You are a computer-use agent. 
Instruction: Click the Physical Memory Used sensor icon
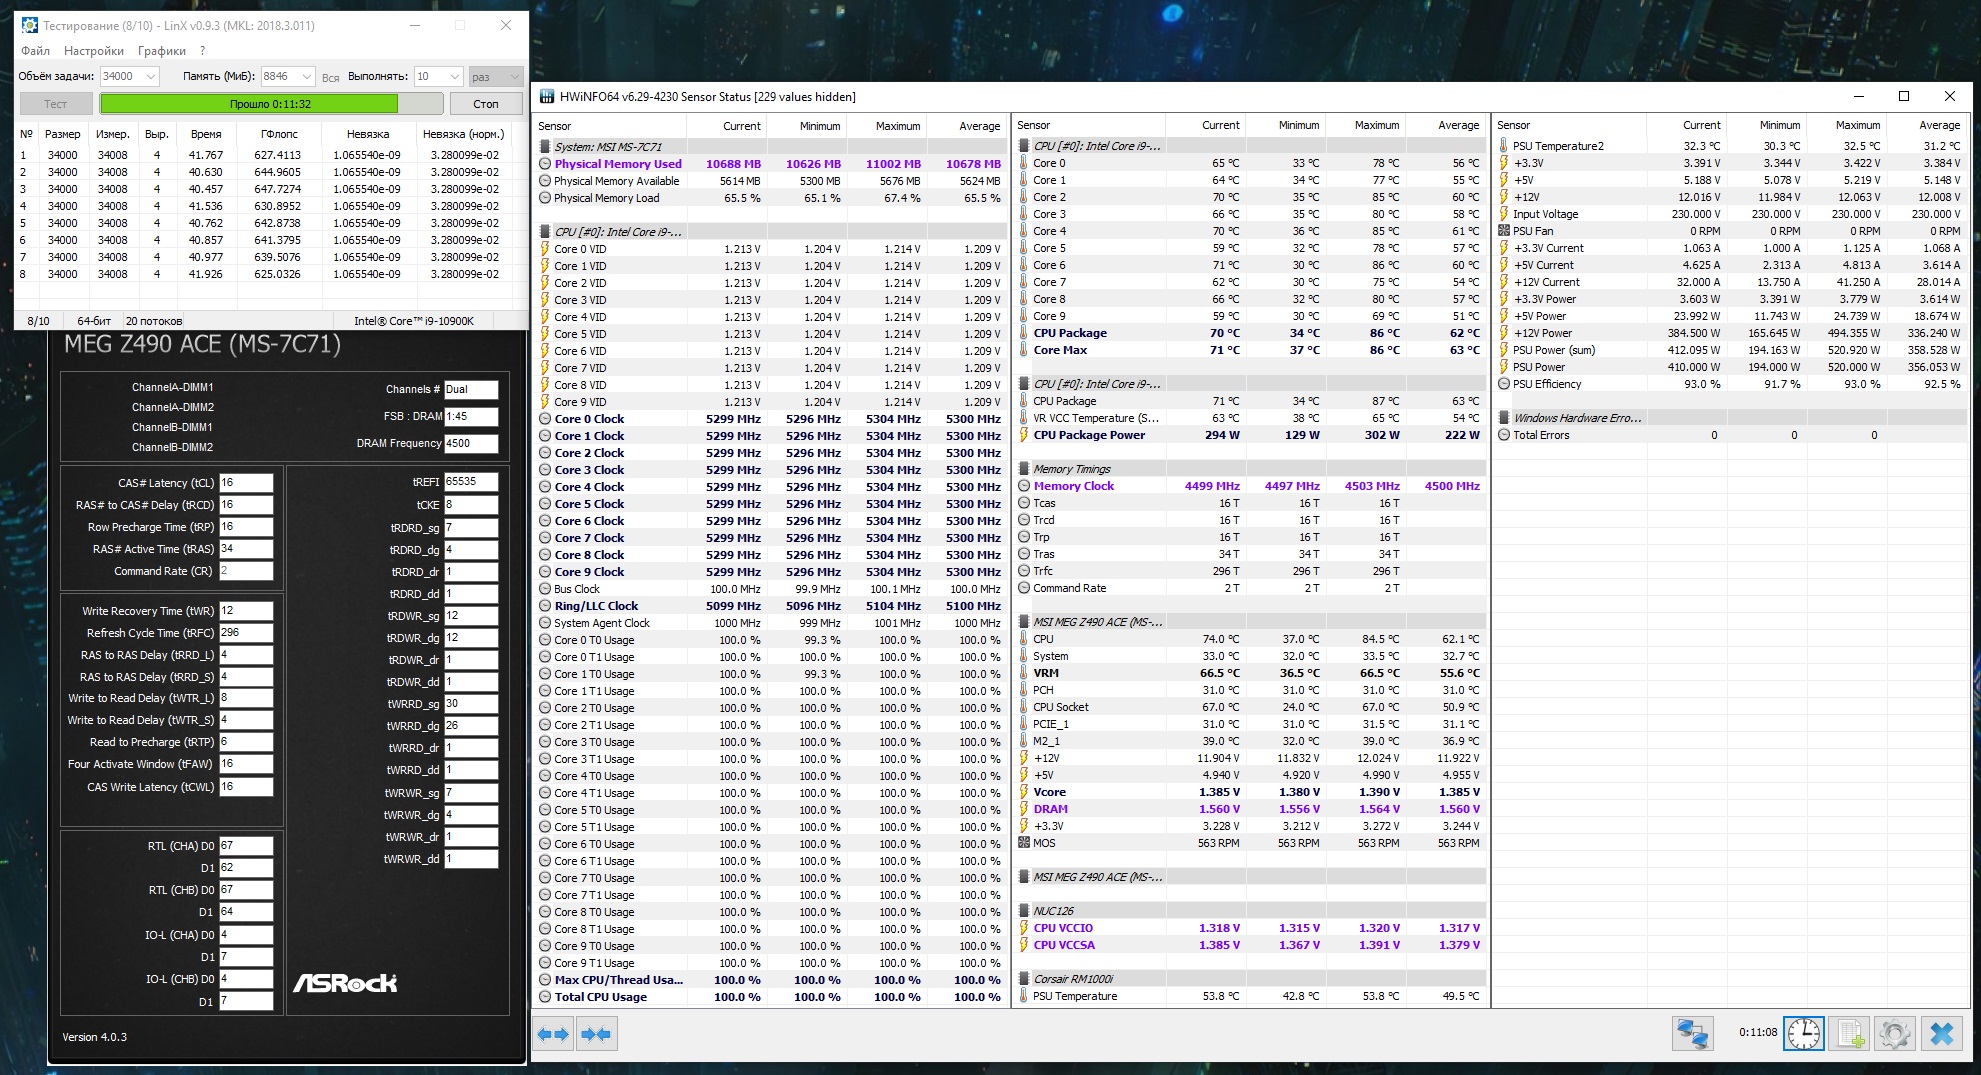(545, 164)
